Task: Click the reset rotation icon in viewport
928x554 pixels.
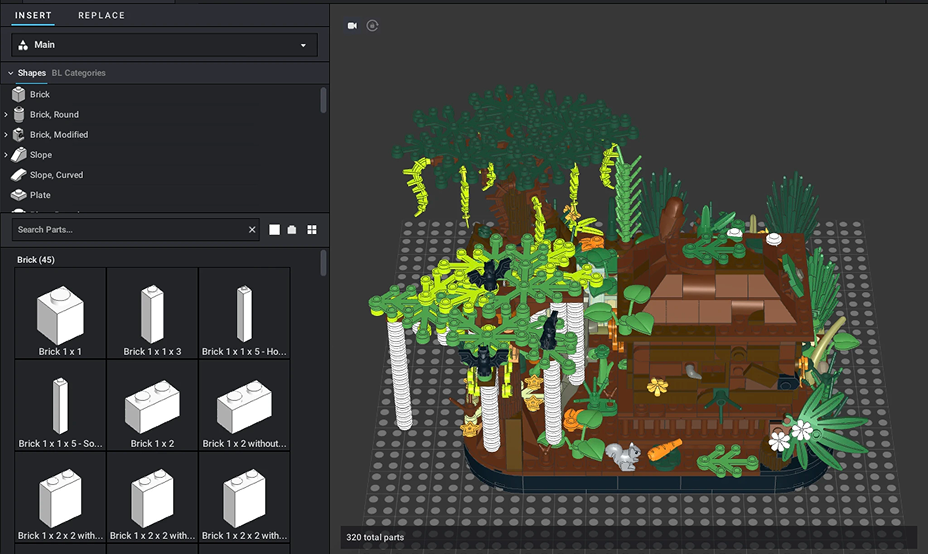Action: 372,25
